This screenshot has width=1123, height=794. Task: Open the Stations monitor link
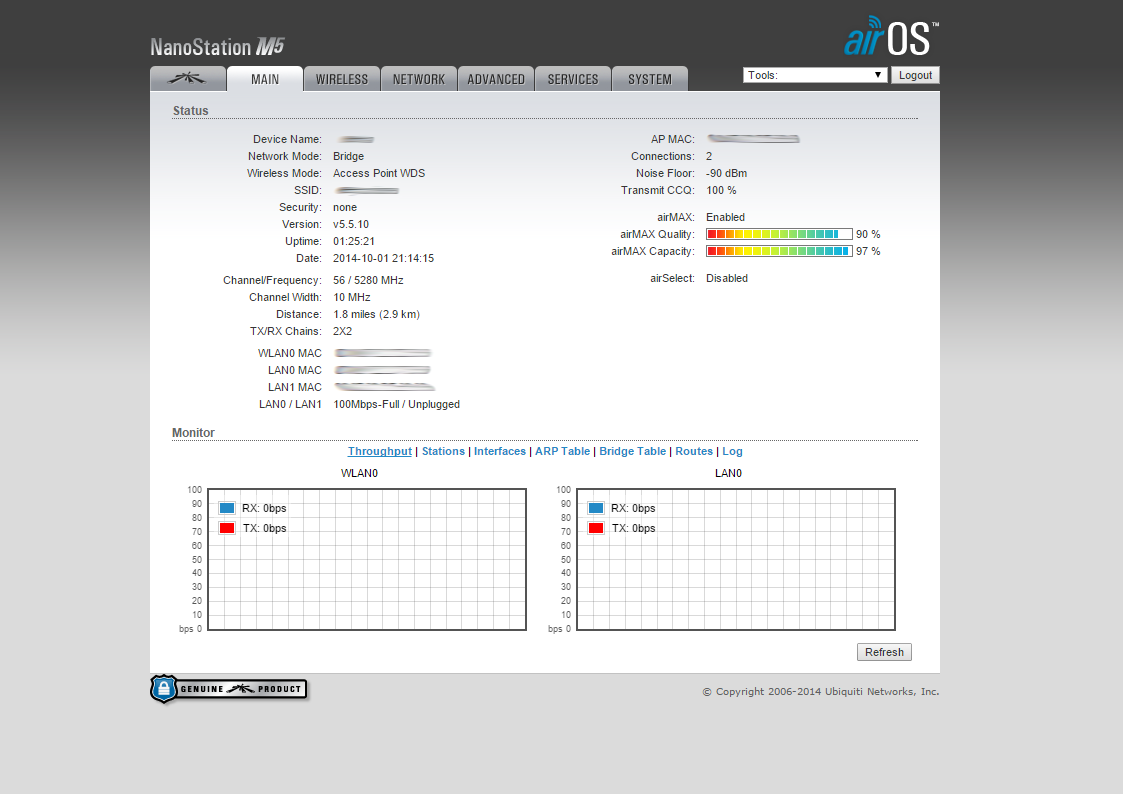click(443, 451)
